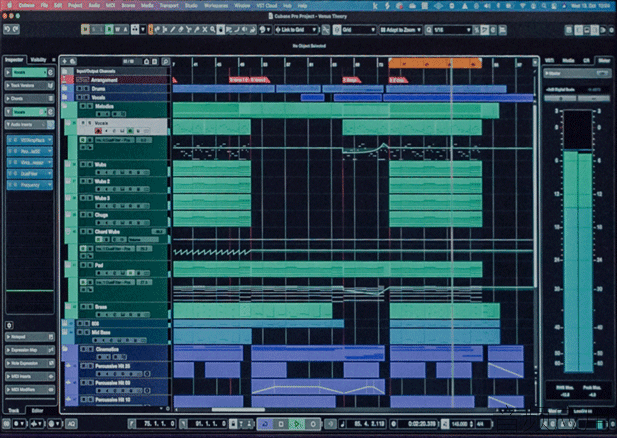Open the 1/16 quantize preset dropdown
The image size is (617, 438).
click(452, 30)
